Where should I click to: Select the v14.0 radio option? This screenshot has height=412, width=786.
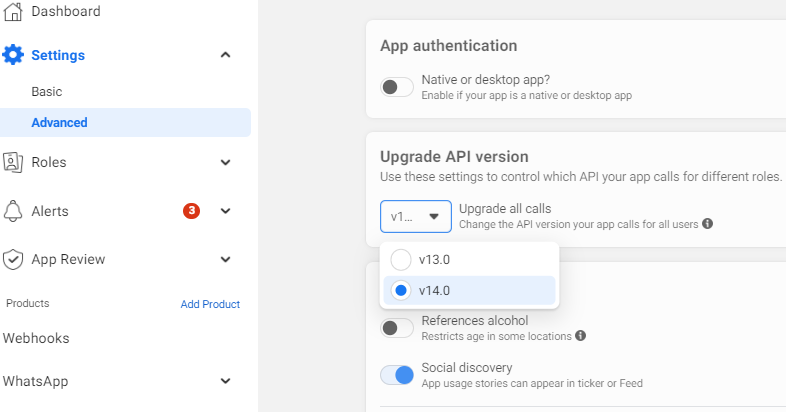(401, 290)
